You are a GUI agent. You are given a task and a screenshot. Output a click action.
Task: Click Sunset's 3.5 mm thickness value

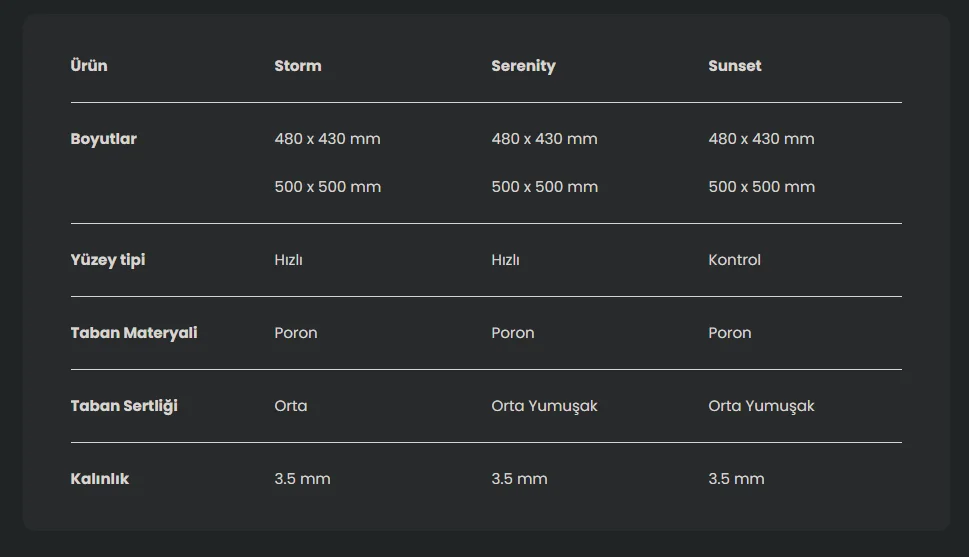tap(736, 479)
